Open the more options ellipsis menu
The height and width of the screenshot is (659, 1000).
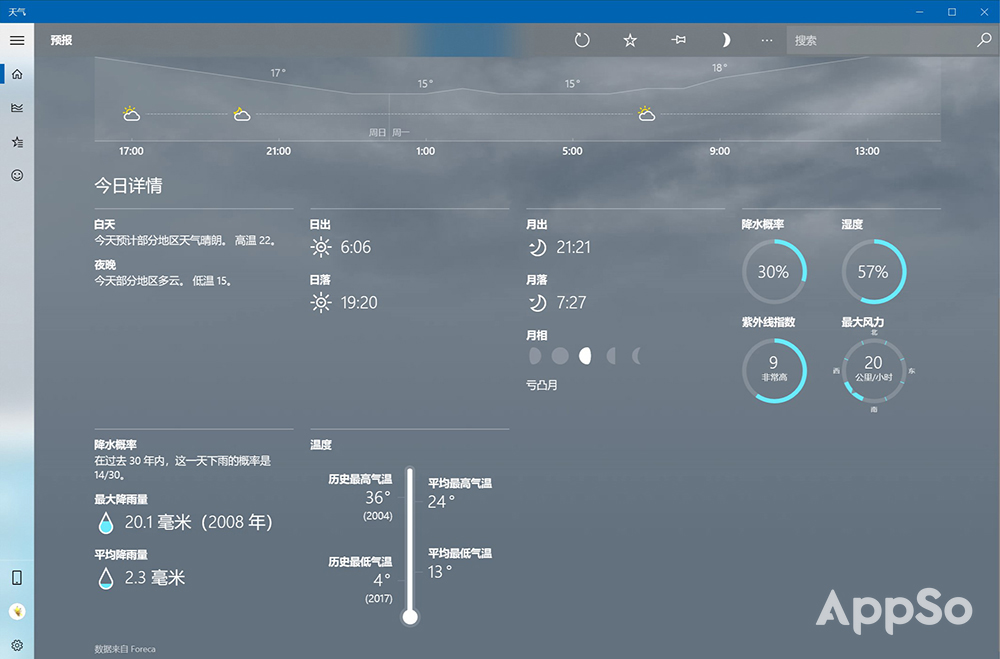tap(766, 40)
